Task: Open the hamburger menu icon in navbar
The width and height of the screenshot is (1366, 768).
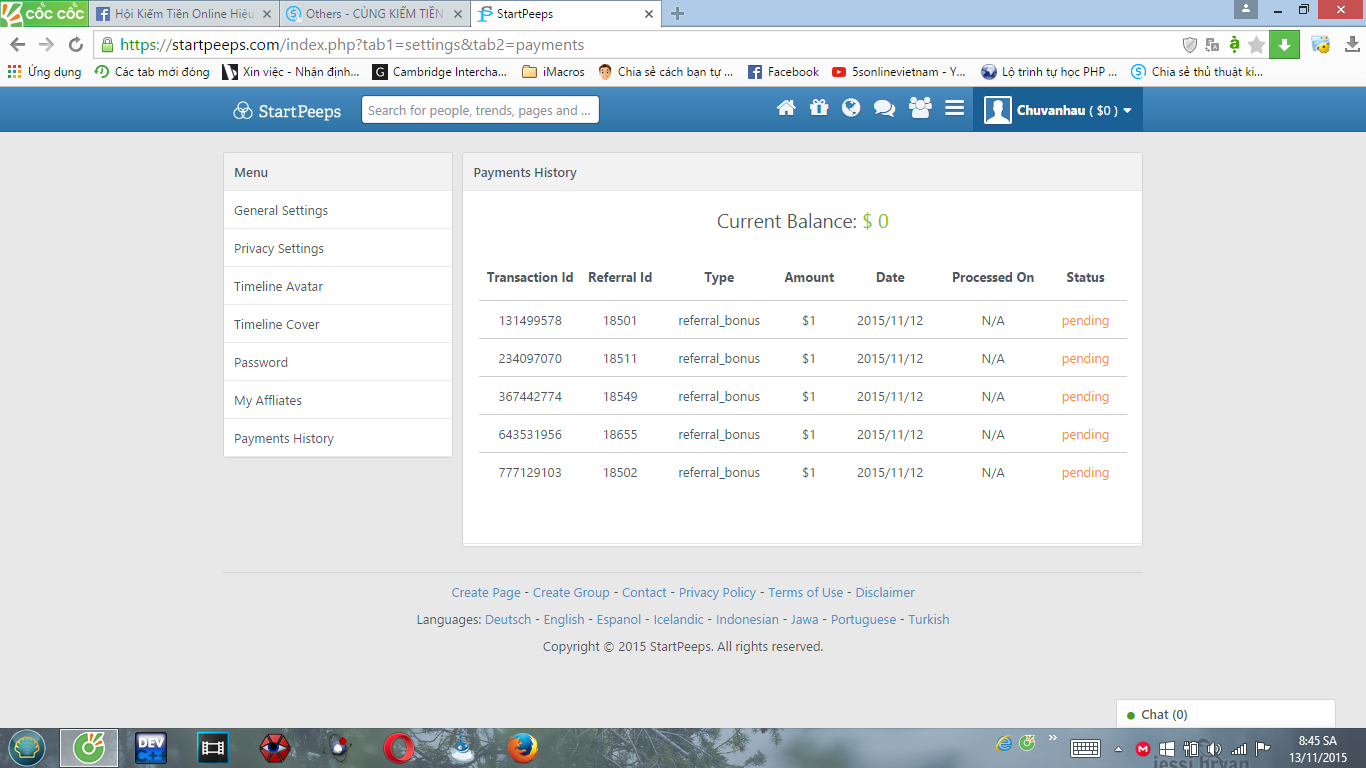Action: point(954,109)
